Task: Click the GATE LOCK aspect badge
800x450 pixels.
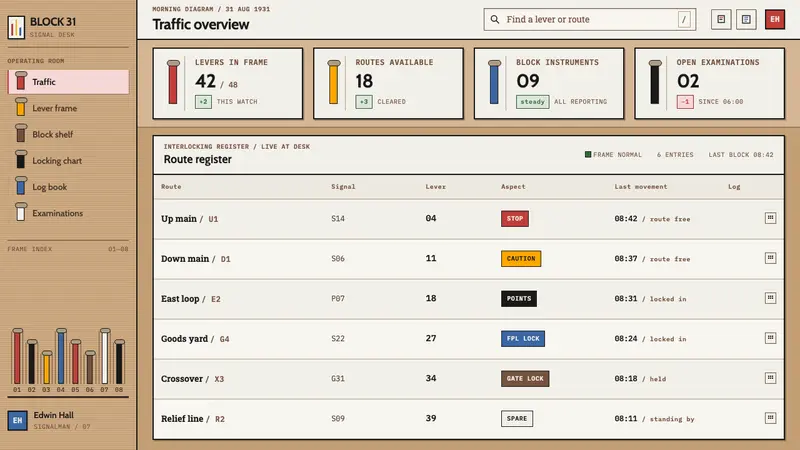Action: click(x=525, y=379)
